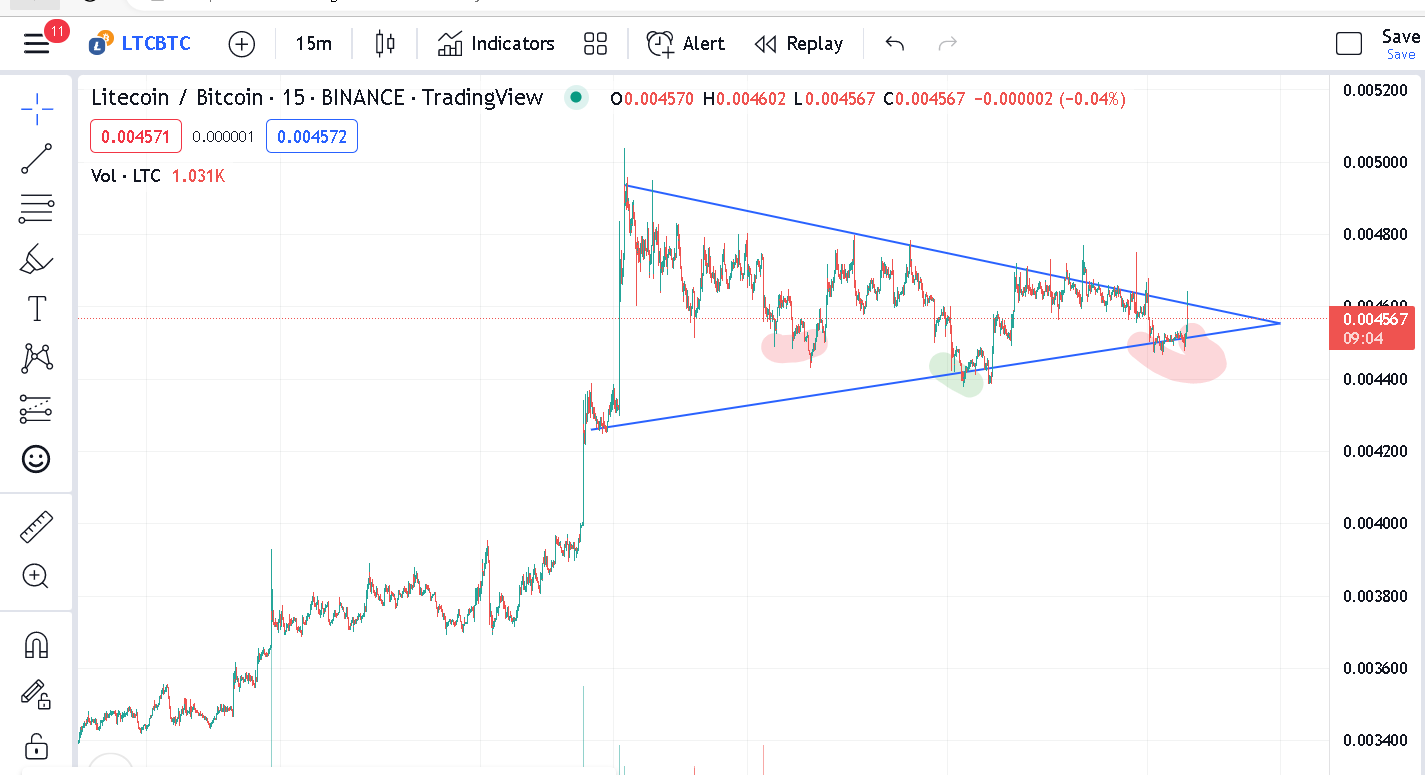
Task: Click the 0.004000 price axis label
Action: [x=1375, y=524]
